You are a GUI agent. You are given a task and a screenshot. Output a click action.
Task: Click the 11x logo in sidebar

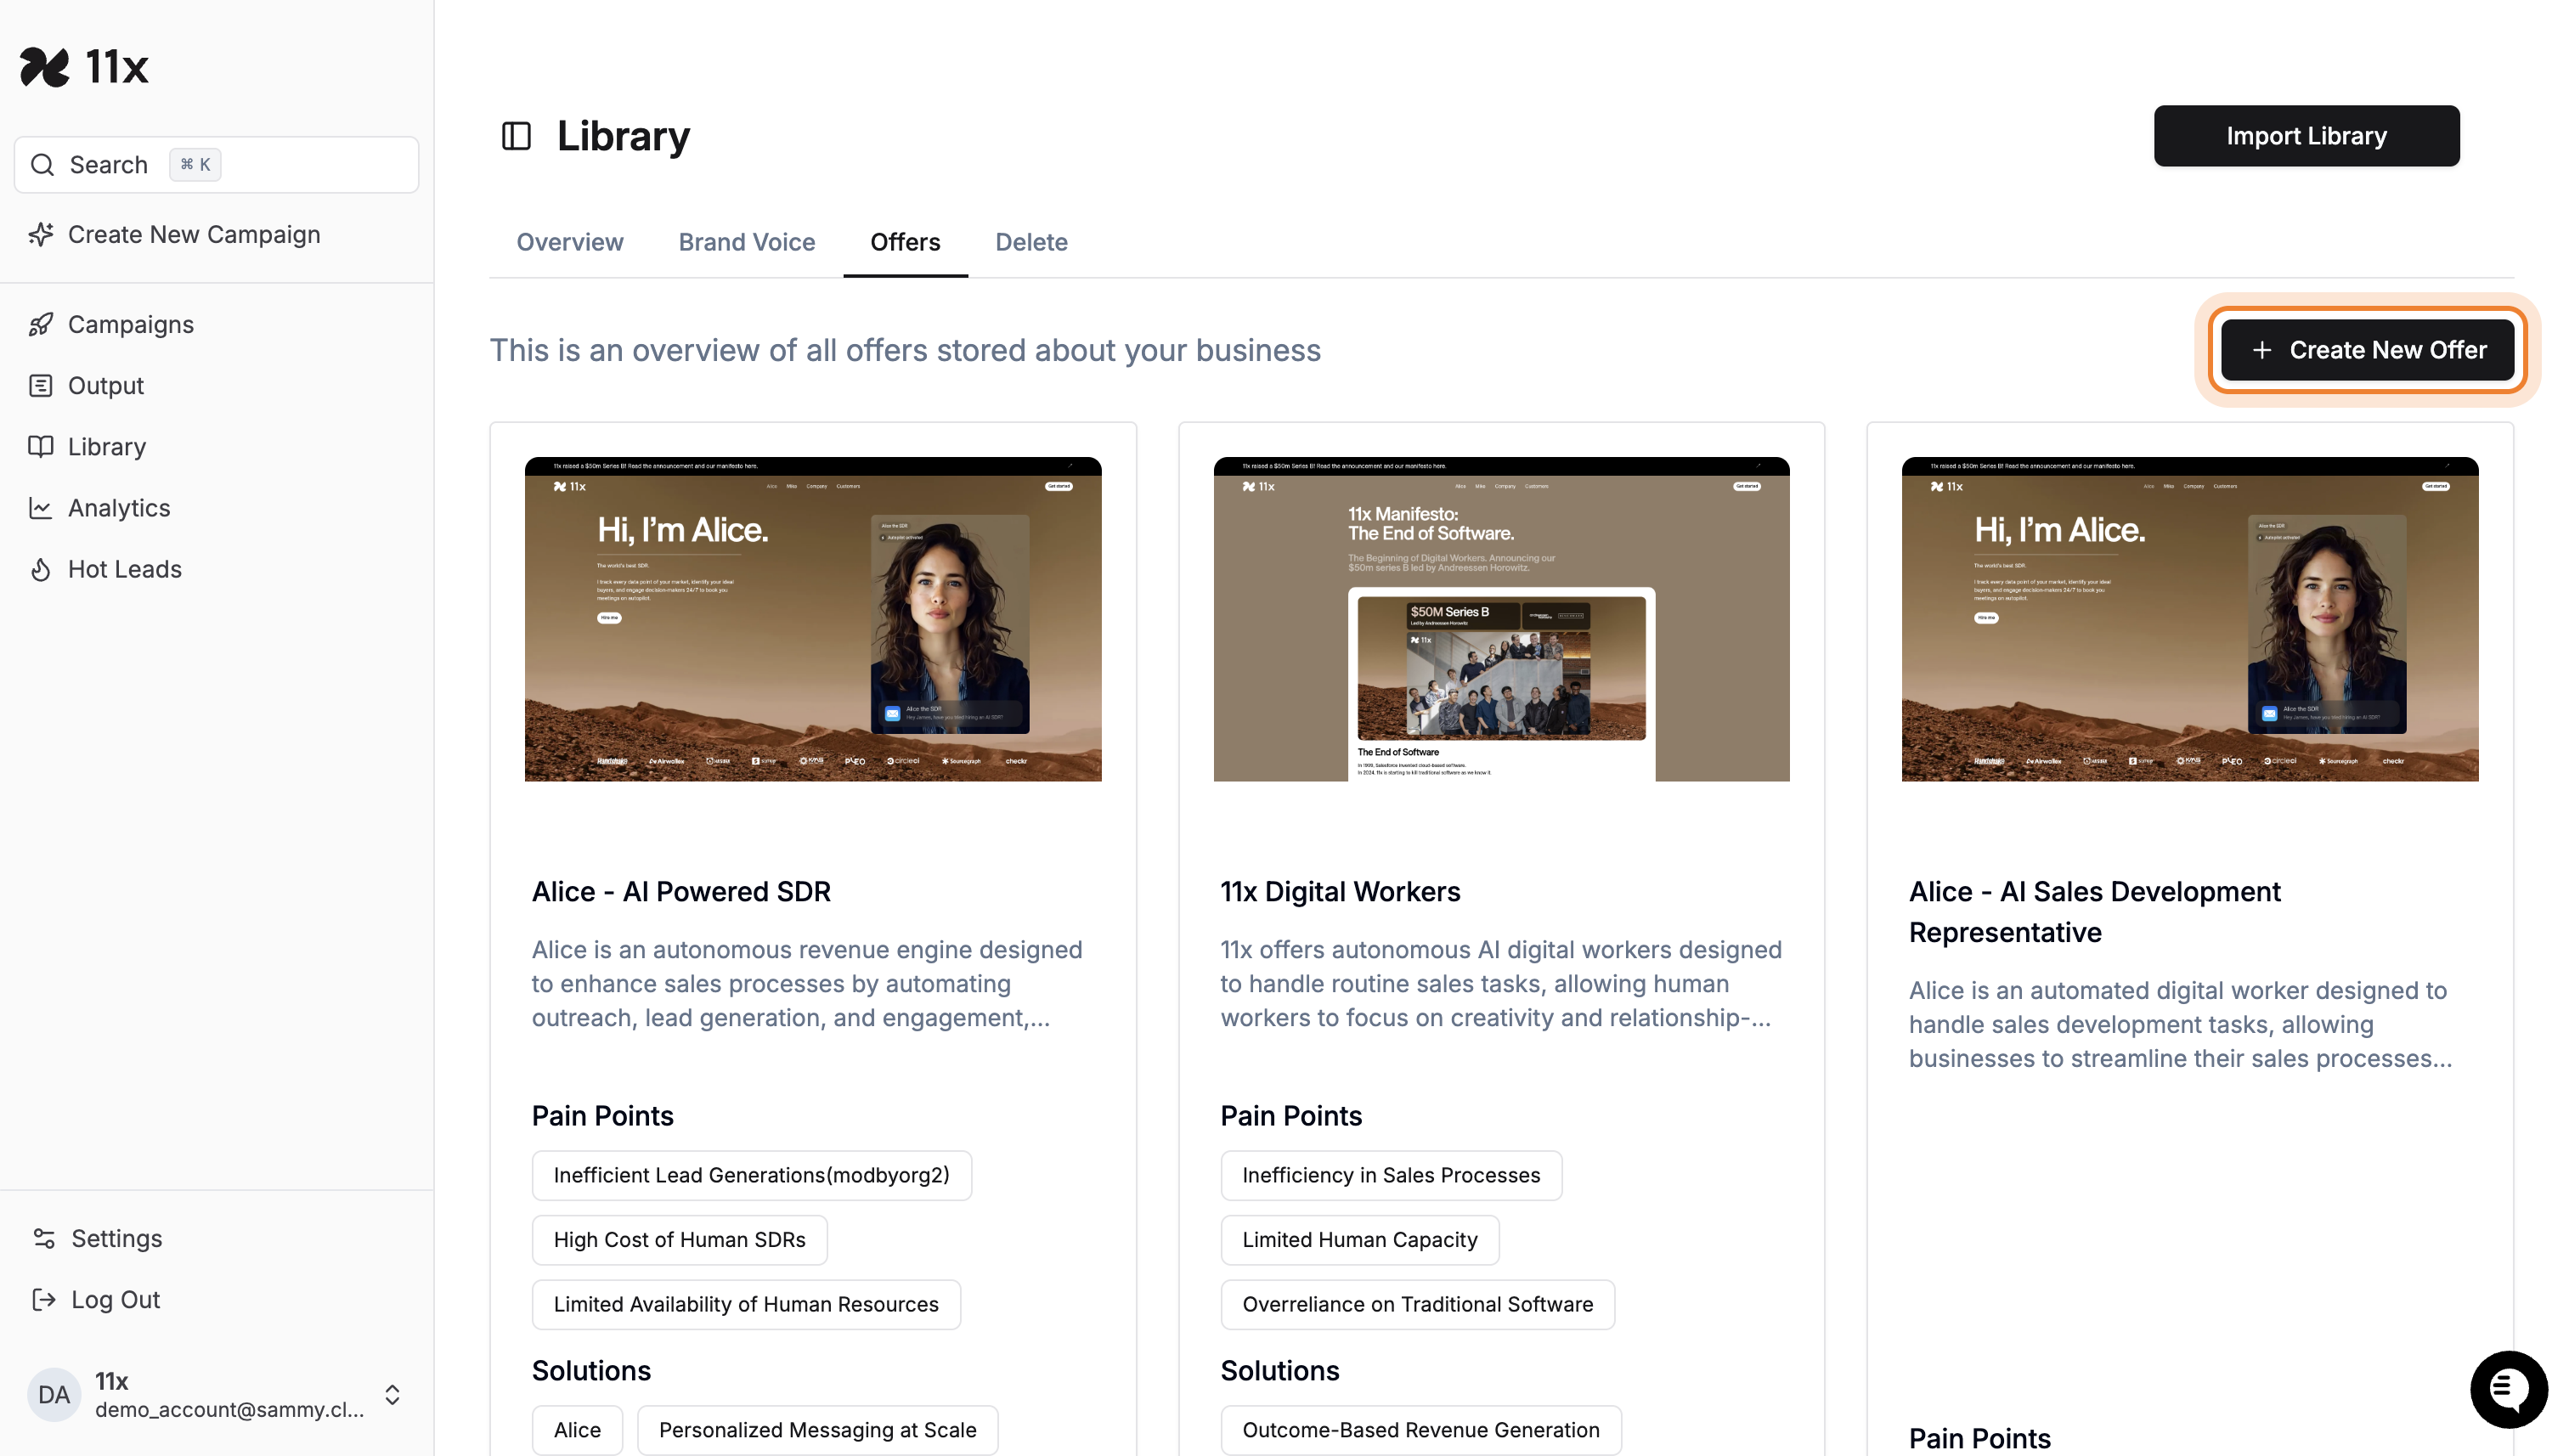(x=84, y=67)
